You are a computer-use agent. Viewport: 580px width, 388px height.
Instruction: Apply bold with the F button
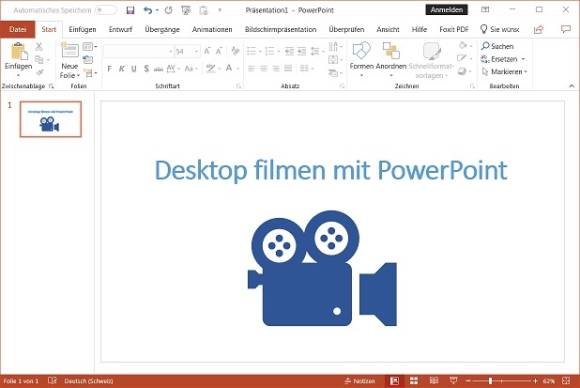109,69
